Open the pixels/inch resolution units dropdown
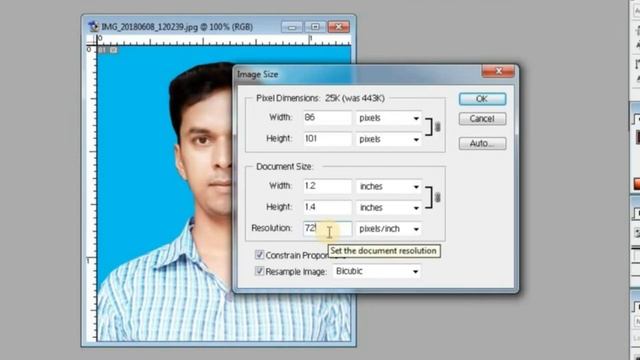 pos(389,229)
